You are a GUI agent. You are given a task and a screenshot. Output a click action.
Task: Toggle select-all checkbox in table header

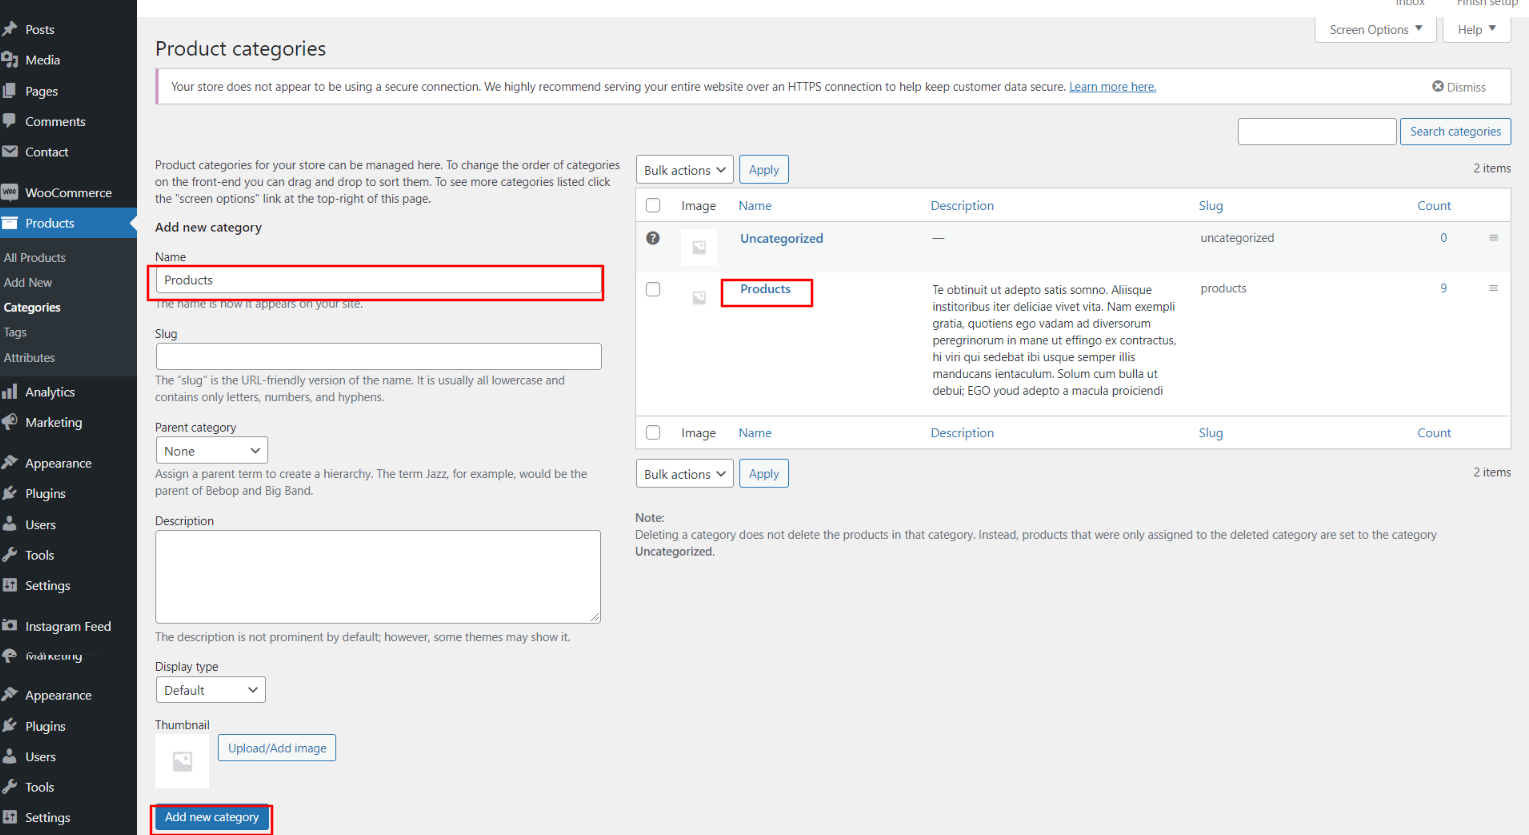click(653, 205)
